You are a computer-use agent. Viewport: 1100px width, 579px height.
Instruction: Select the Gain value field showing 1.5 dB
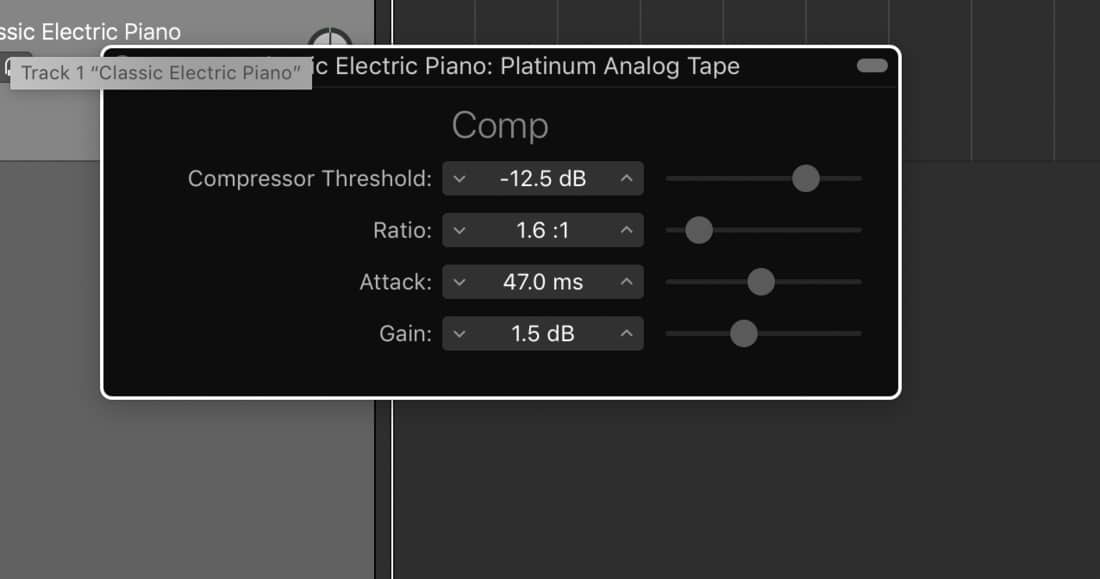[x=543, y=333]
